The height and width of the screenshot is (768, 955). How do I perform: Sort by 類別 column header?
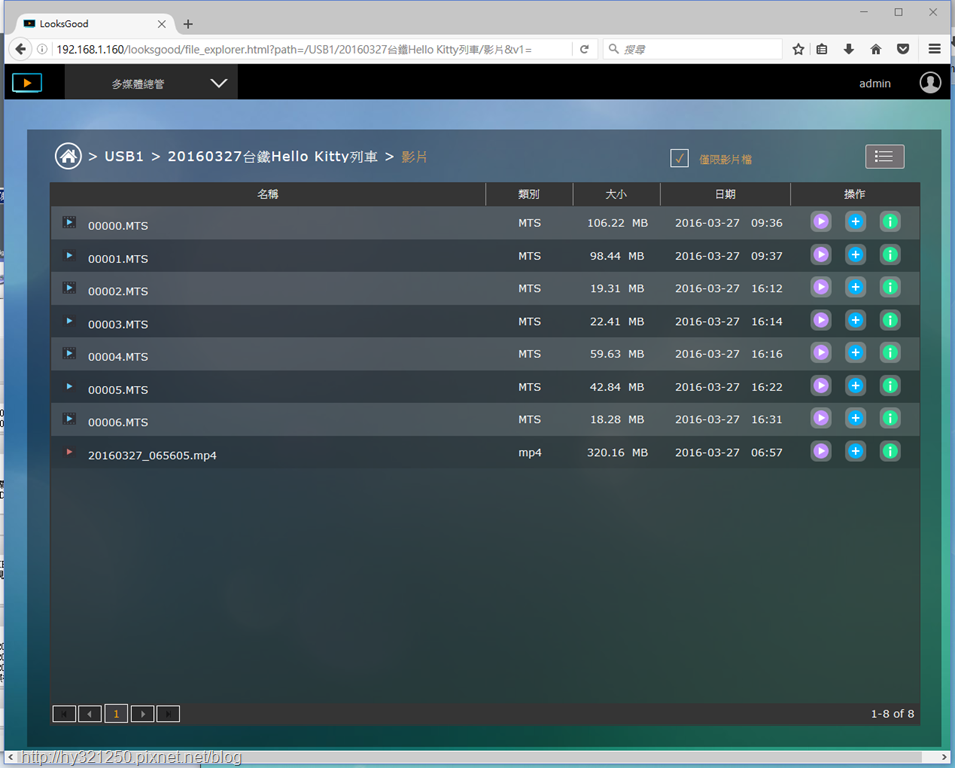click(x=529, y=194)
